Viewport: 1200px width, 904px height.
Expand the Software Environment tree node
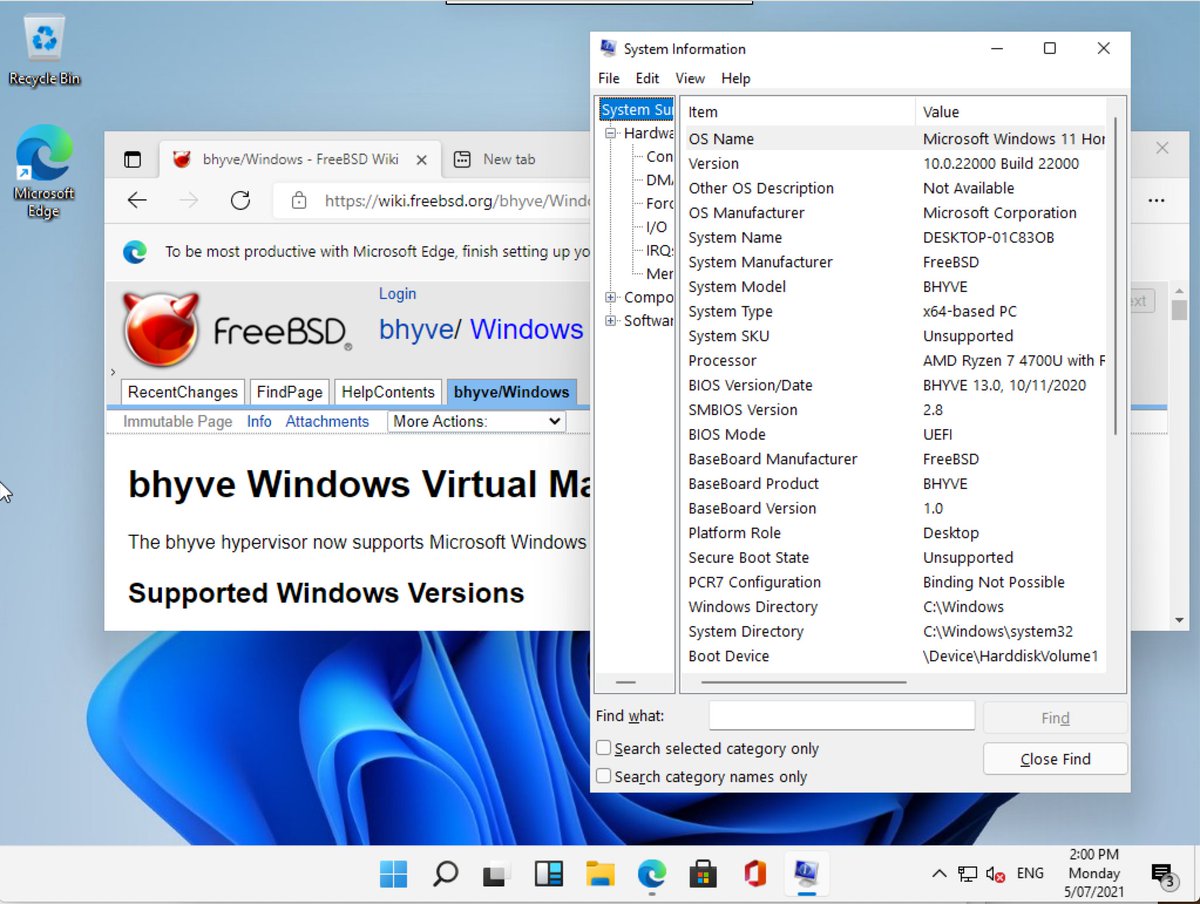coord(611,320)
